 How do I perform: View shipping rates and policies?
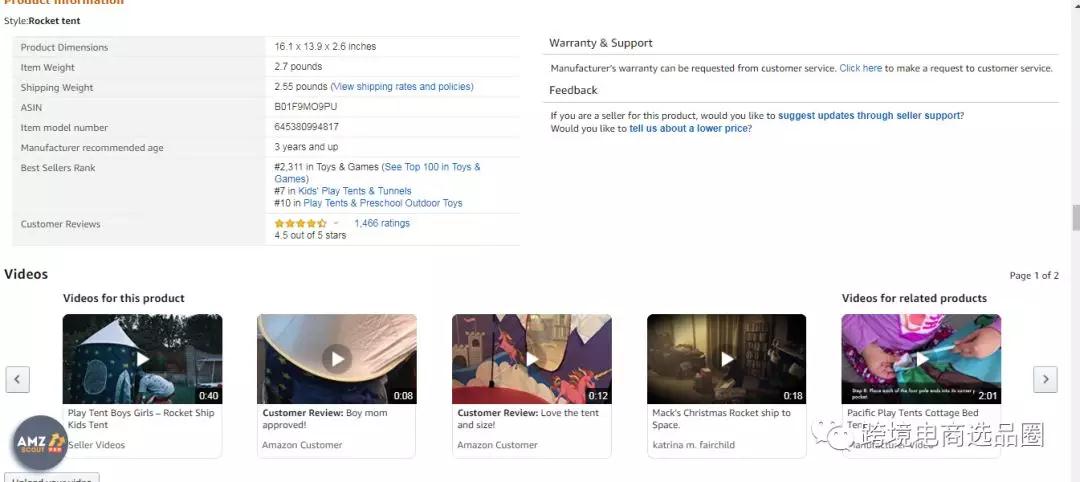tap(402, 87)
